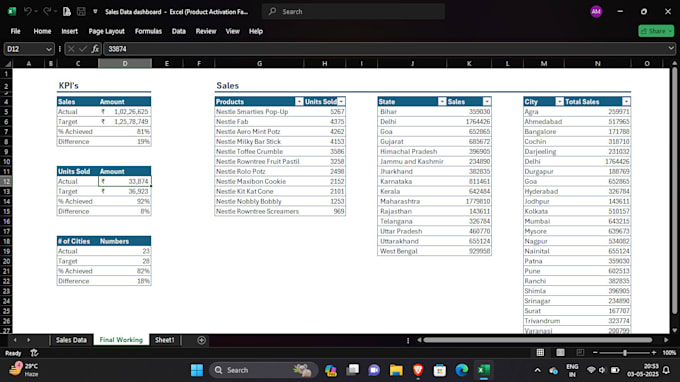Open the Sales column filter dropdown in State table
The width and height of the screenshot is (680, 382).
[487, 101]
